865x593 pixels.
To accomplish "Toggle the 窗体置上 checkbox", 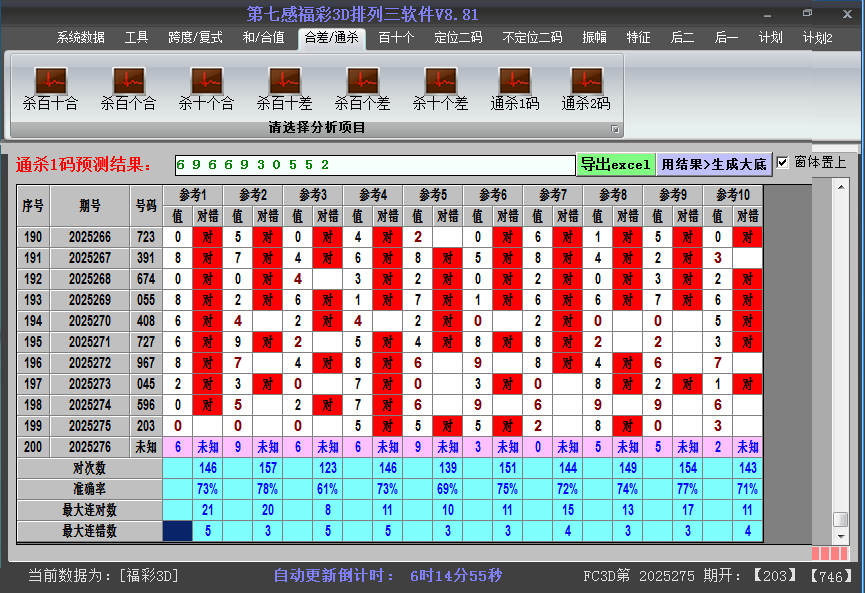I will [783, 163].
